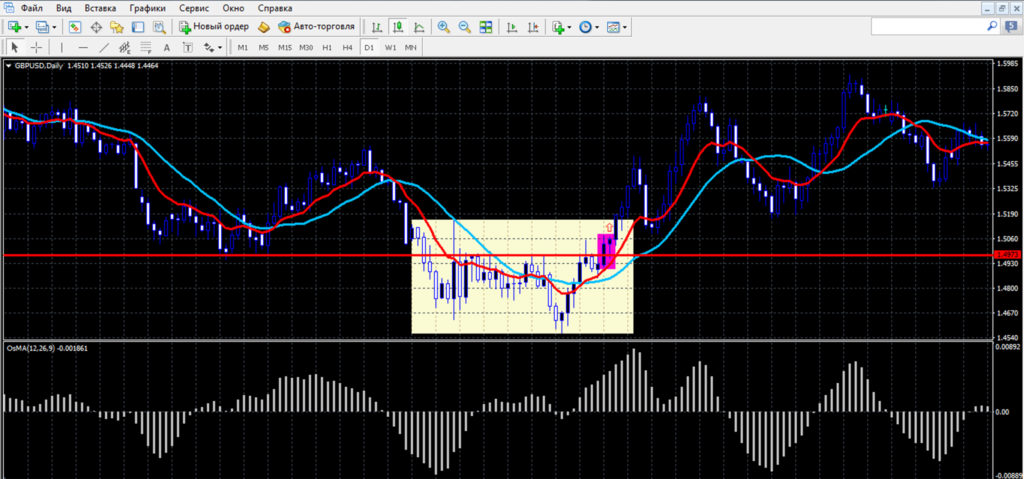1024x479 pixels.
Task: Expand the arrows objects dropdown arrow
Action: coord(220,48)
